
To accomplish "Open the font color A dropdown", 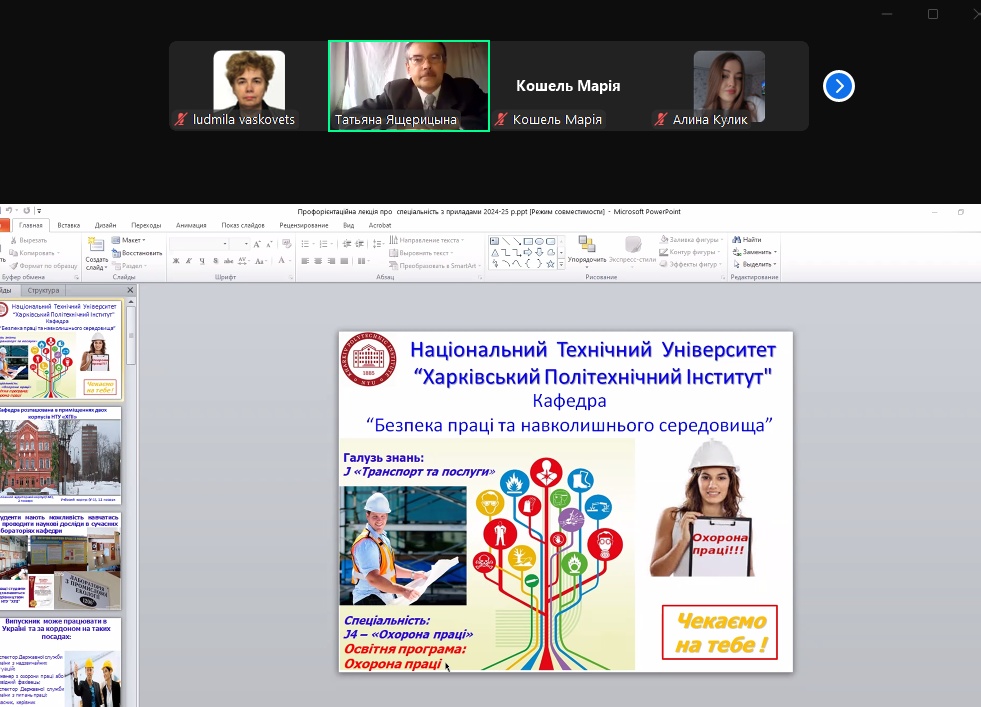I will pyautogui.click(x=283, y=261).
